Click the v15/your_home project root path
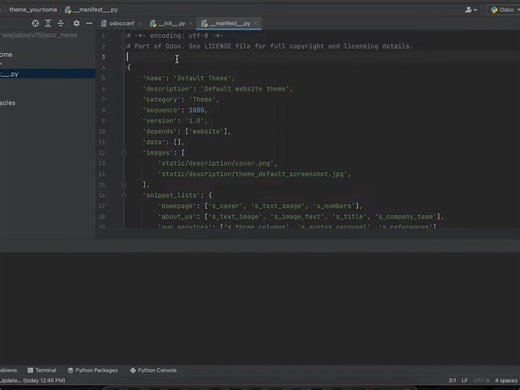Image resolution: width=520 pixels, height=390 pixels. click(39, 35)
